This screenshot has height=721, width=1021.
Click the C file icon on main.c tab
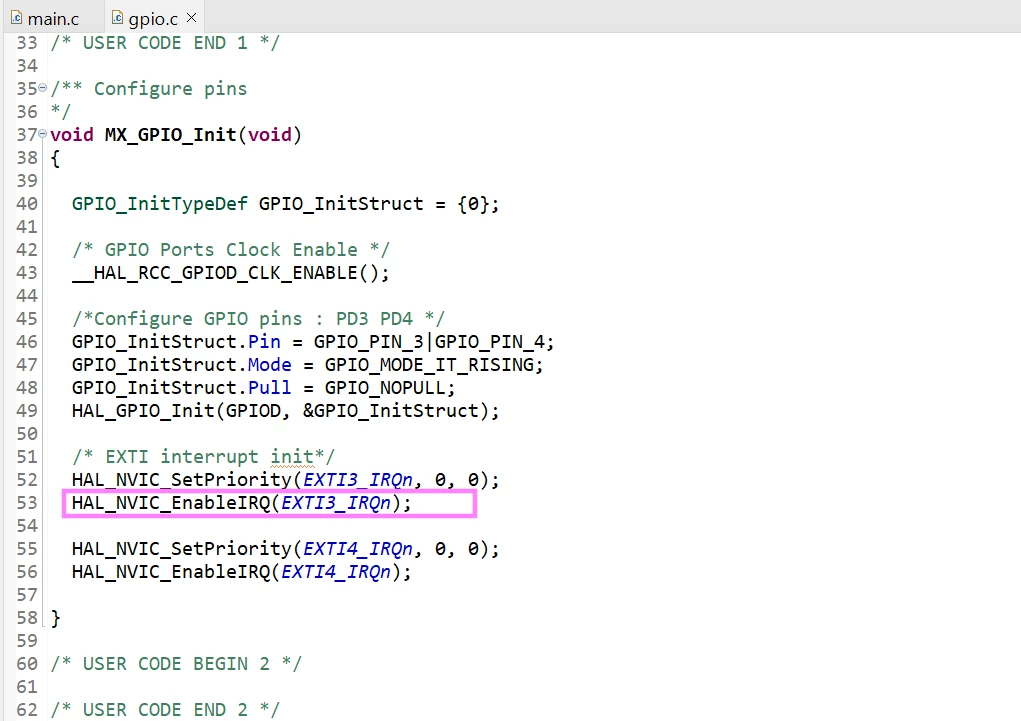pos(16,18)
